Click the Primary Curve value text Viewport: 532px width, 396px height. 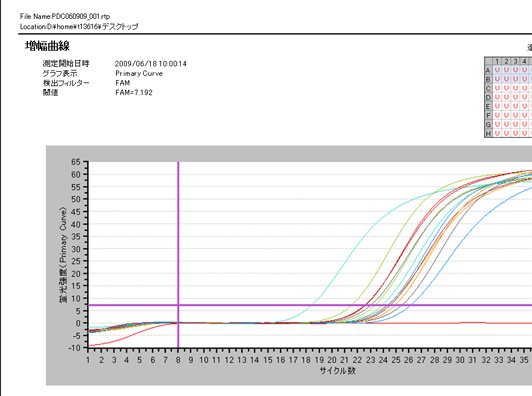click(139, 73)
